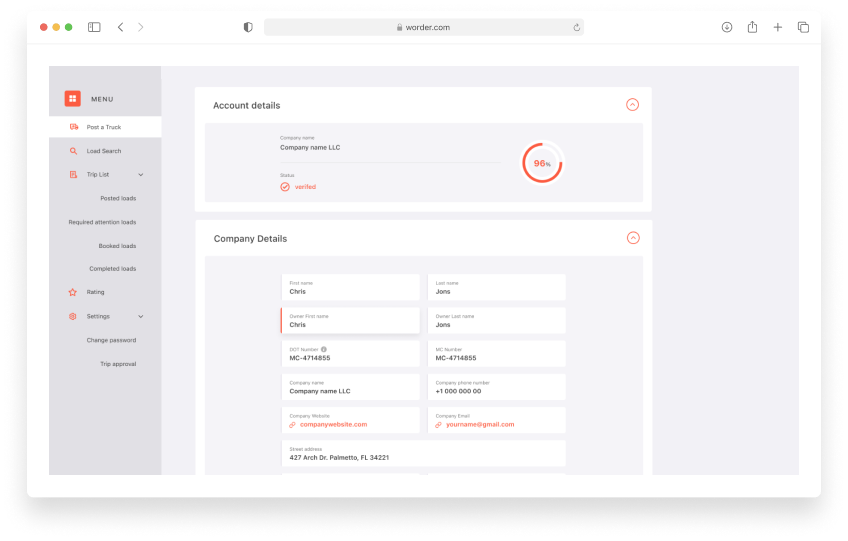This screenshot has height=541, width=848.
Task: Click the MC Number field
Action: click(496, 354)
